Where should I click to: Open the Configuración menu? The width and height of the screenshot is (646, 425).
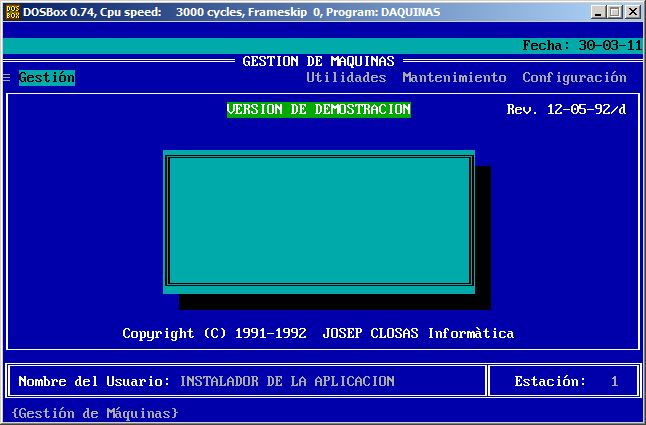tap(574, 78)
